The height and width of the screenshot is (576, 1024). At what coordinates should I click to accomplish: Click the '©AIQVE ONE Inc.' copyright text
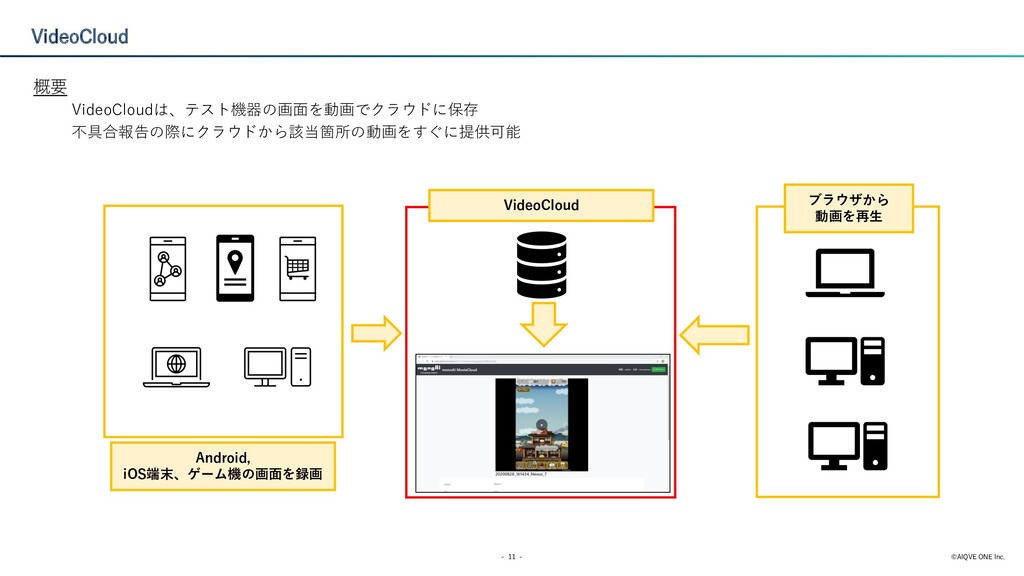(x=978, y=557)
